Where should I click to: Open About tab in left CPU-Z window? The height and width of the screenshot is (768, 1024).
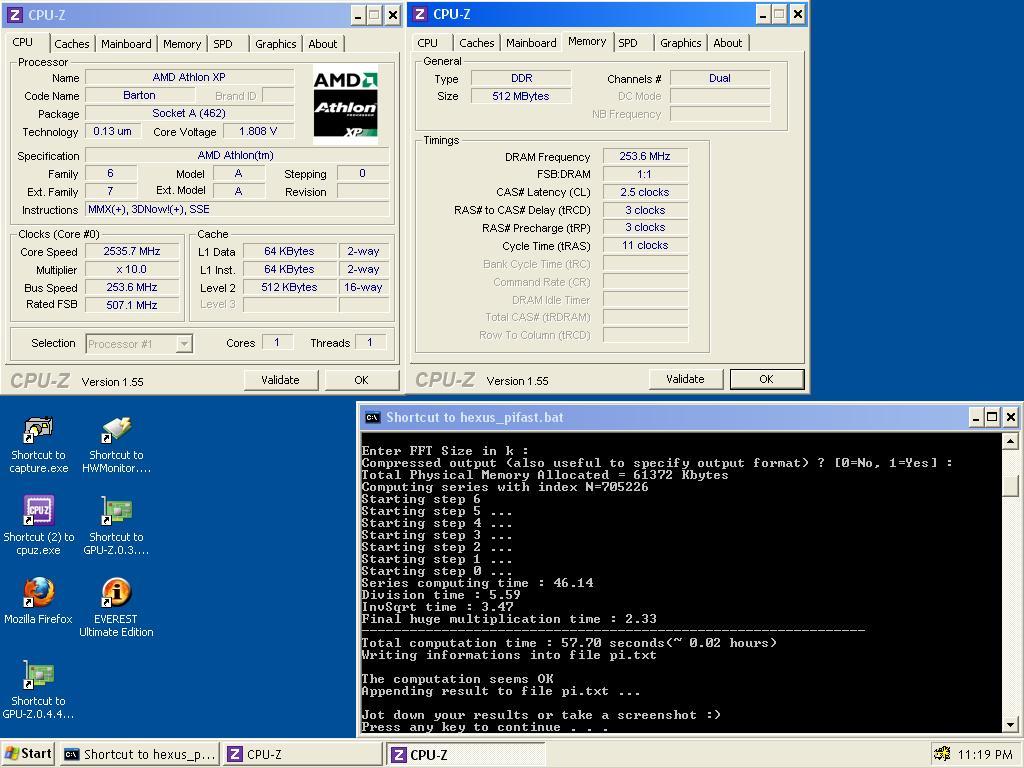[x=323, y=44]
